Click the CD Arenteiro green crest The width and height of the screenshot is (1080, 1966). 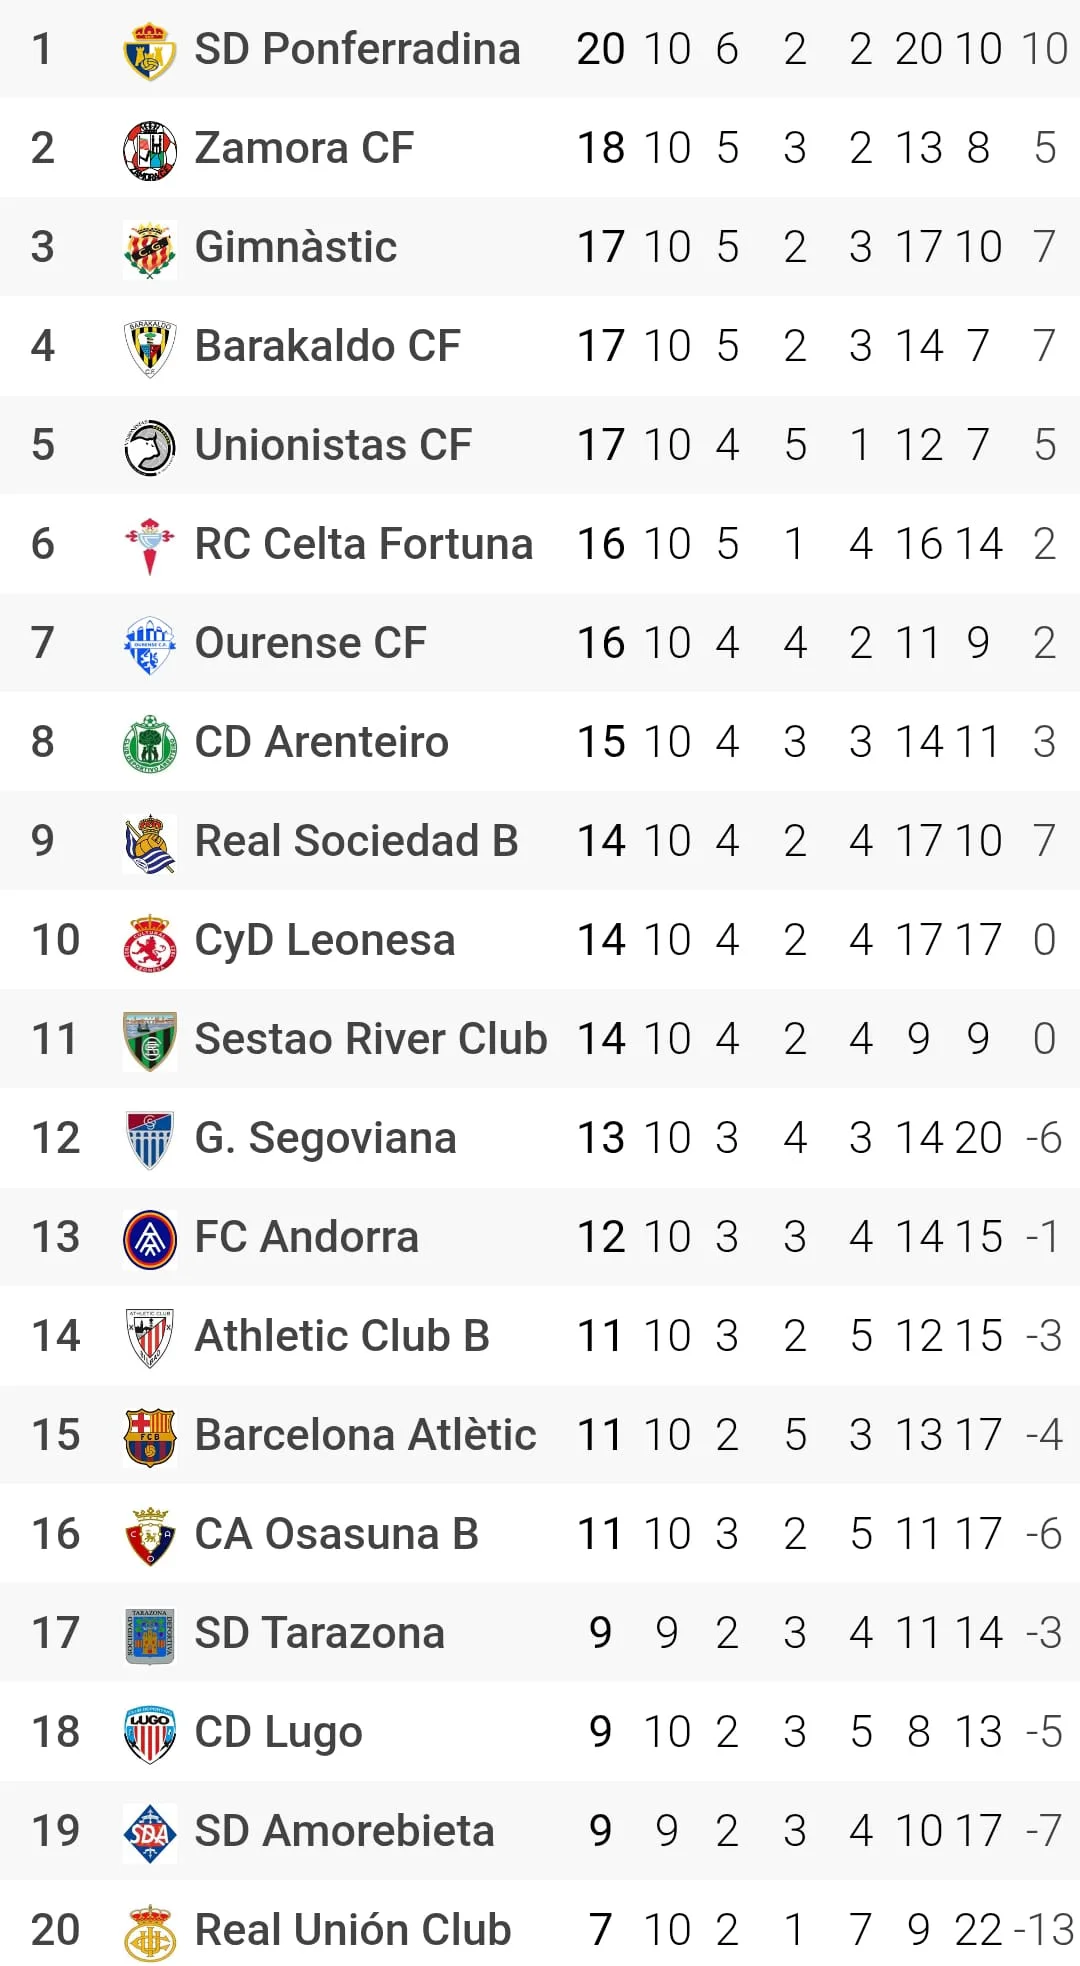coord(149,743)
